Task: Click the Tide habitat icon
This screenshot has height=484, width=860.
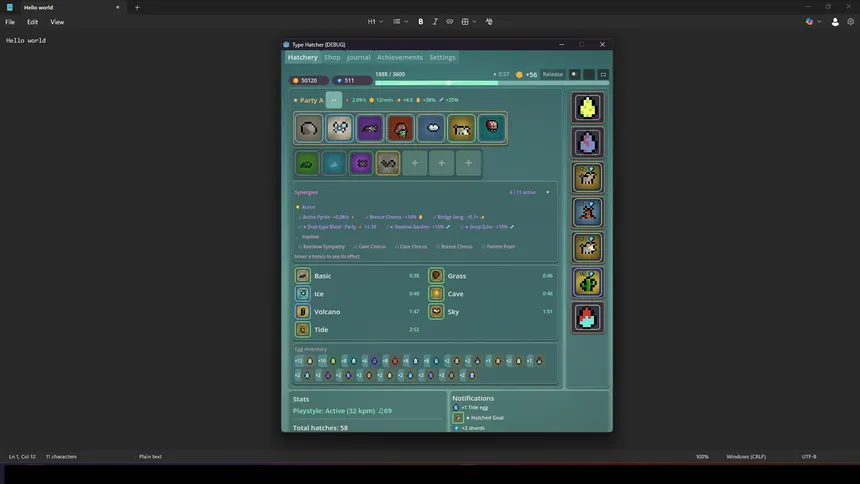Action: pyautogui.click(x=303, y=329)
